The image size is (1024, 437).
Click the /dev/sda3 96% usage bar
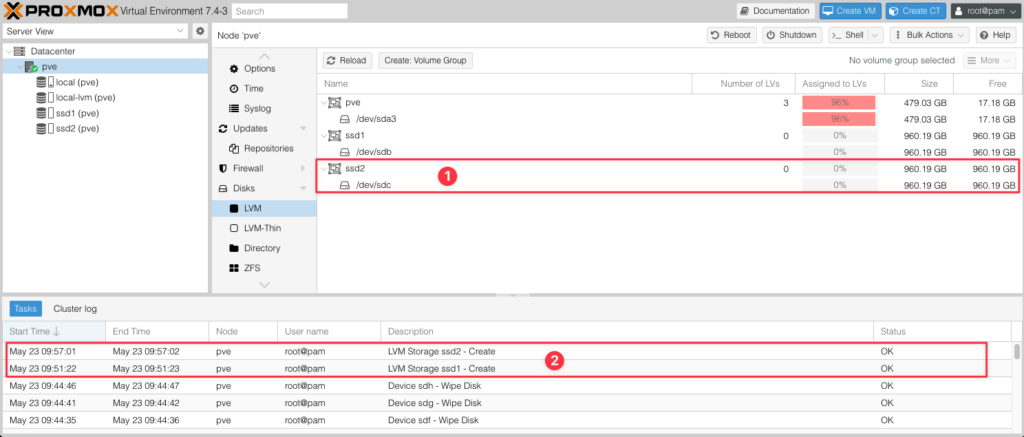coord(839,120)
